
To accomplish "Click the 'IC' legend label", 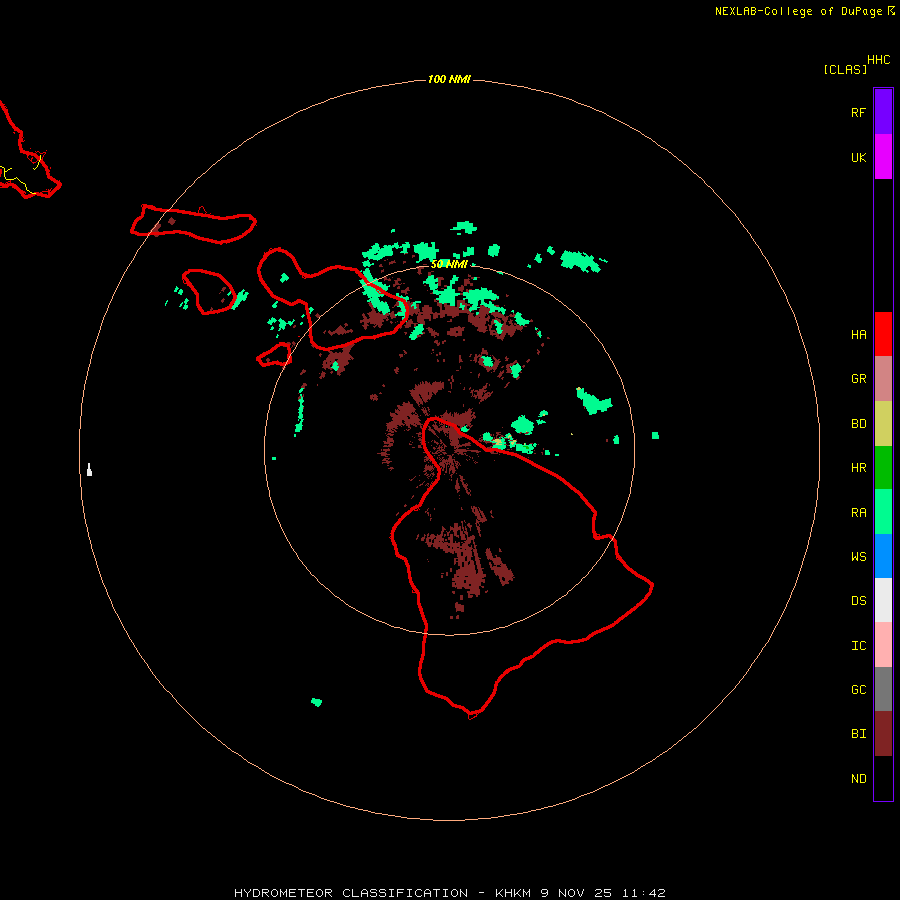I will [858, 646].
